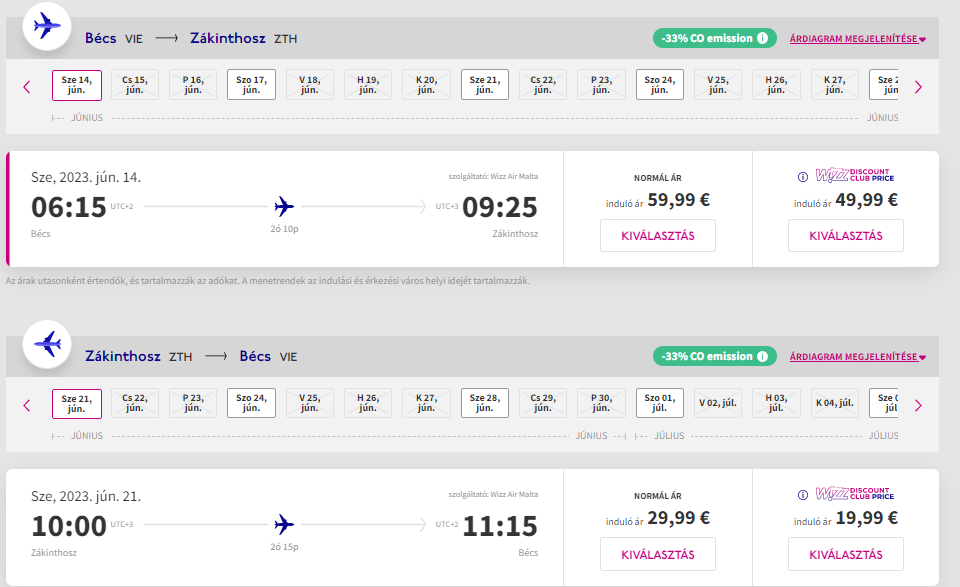
Task: Click info icon beside return Wizz Discount Club
Action: point(803,495)
